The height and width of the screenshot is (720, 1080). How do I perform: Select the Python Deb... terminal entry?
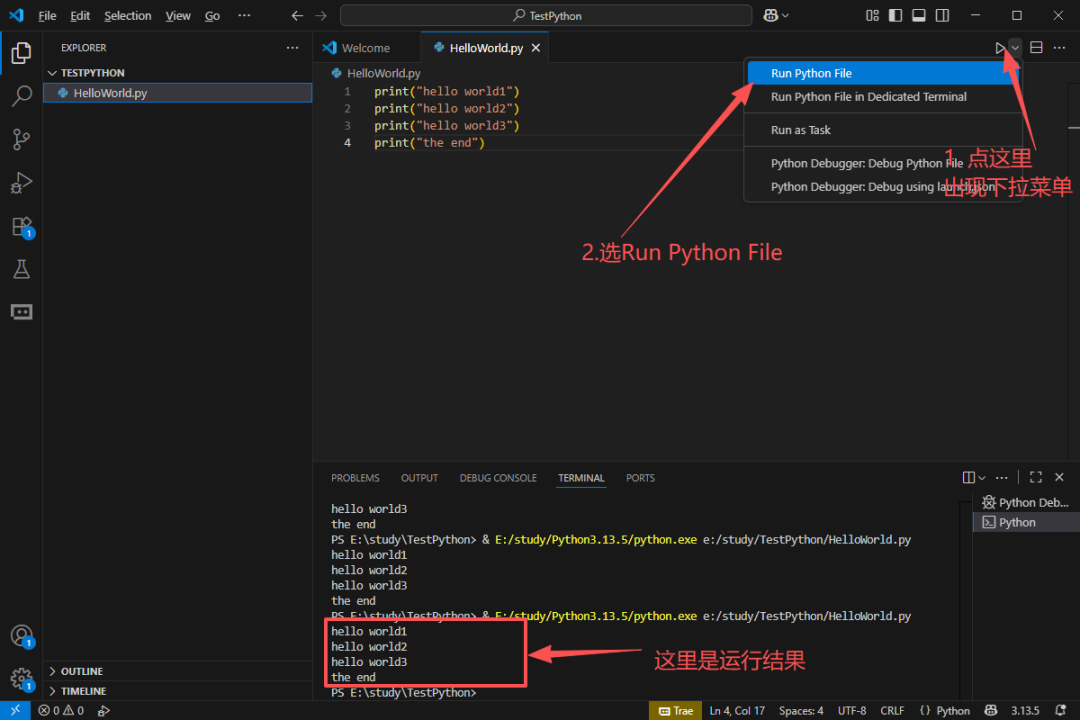pyautogui.click(x=1026, y=502)
